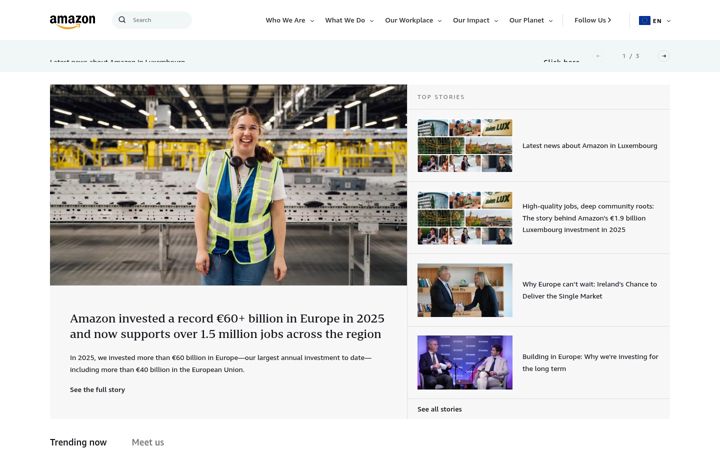Image resolution: width=720 pixels, height=450 pixels.
Task: Click See the full story link
Action: coord(97,389)
